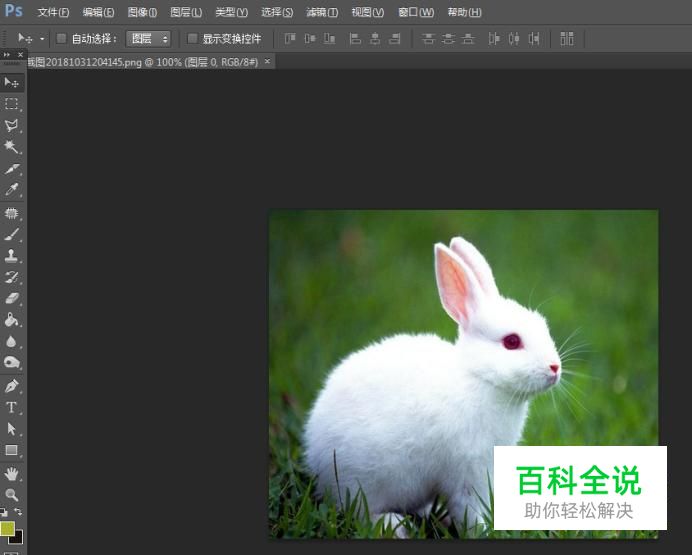Close the open png document tab
The image size is (692, 555).
pyautogui.click(x=267, y=61)
